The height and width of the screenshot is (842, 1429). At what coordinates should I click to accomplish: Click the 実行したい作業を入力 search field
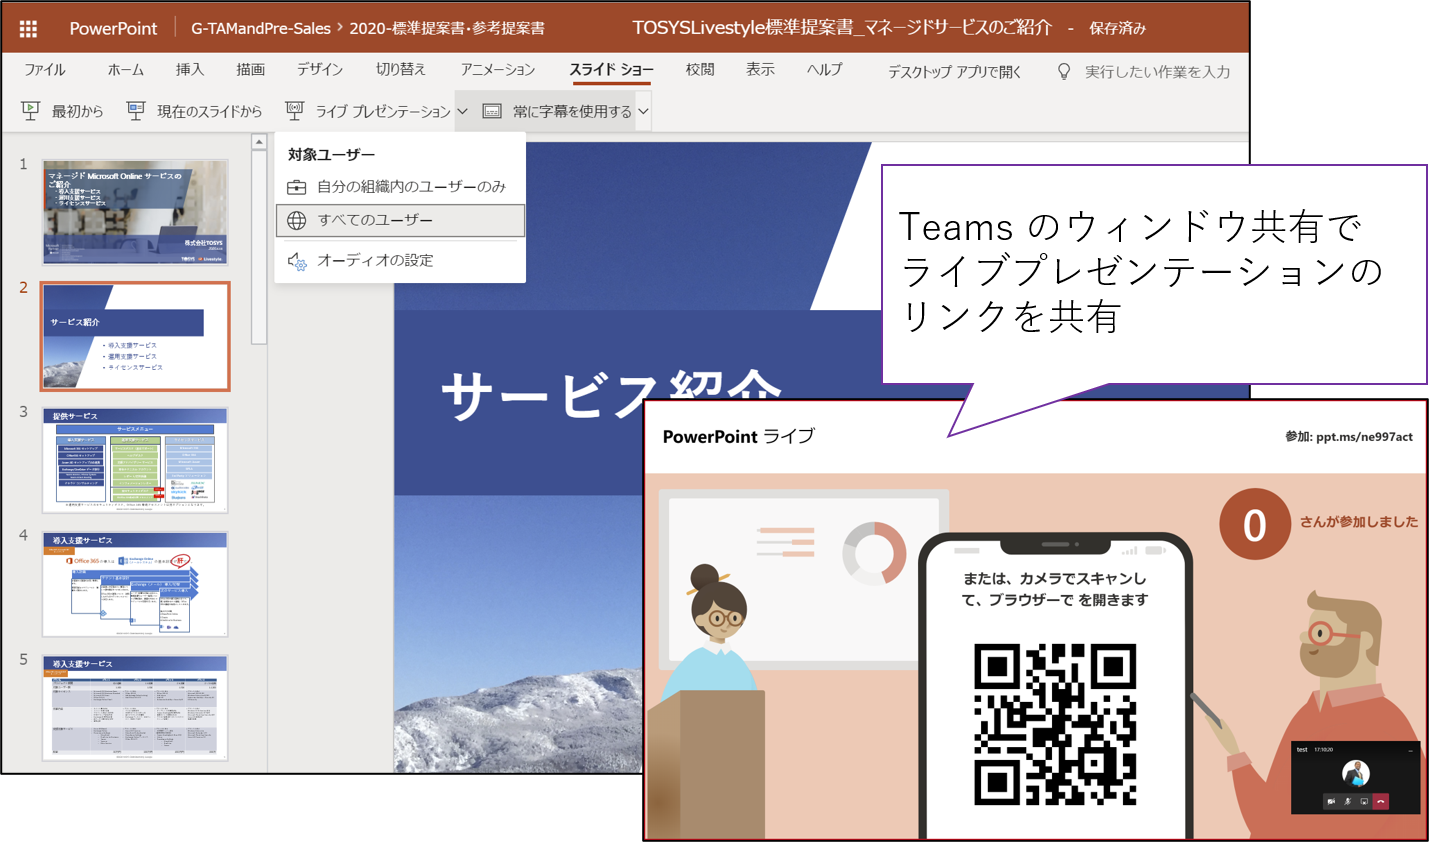(1157, 72)
